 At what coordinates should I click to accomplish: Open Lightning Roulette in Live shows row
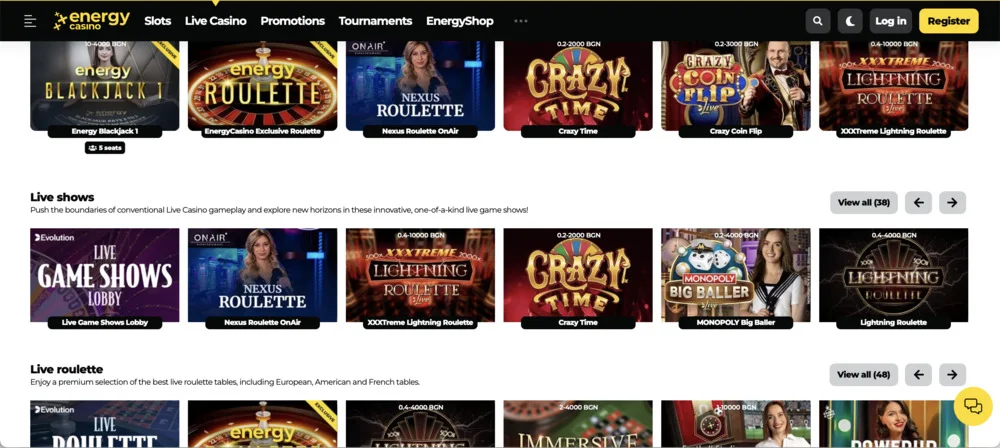click(x=893, y=275)
